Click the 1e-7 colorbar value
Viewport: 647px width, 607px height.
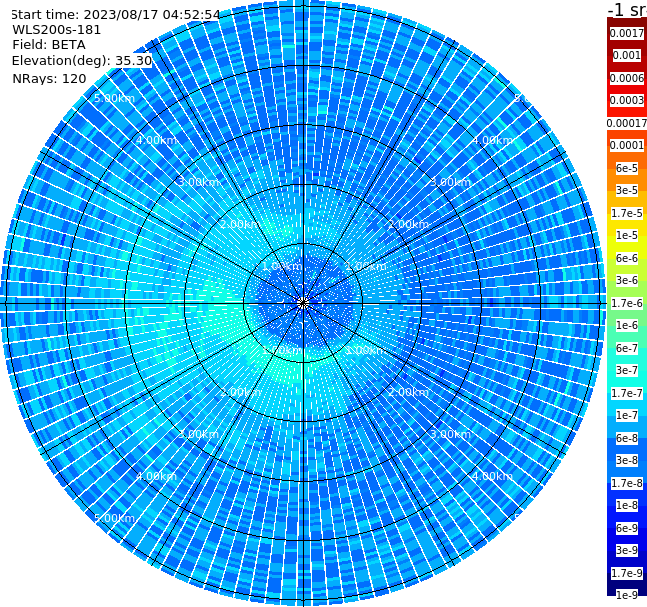(x=627, y=415)
